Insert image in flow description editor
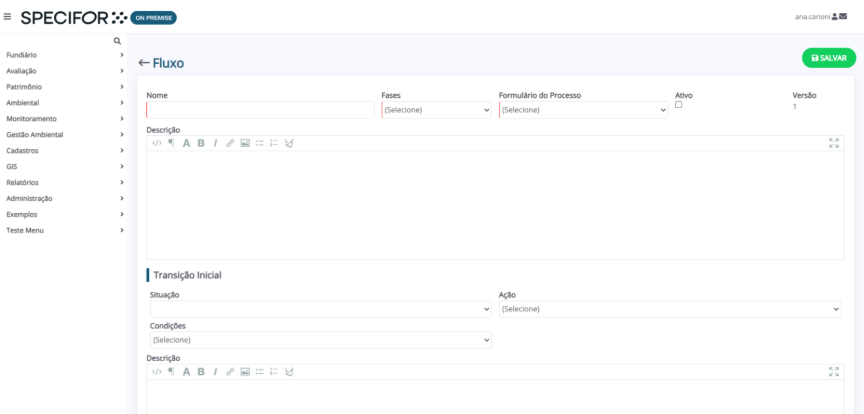 click(245, 143)
